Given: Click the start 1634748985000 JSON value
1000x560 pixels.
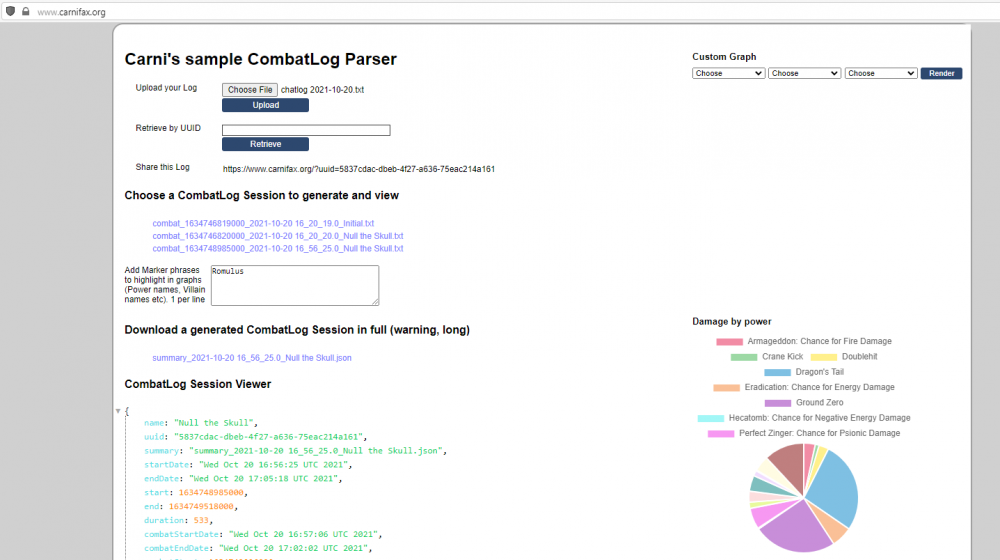Looking at the screenshot, I should [211, 493].
